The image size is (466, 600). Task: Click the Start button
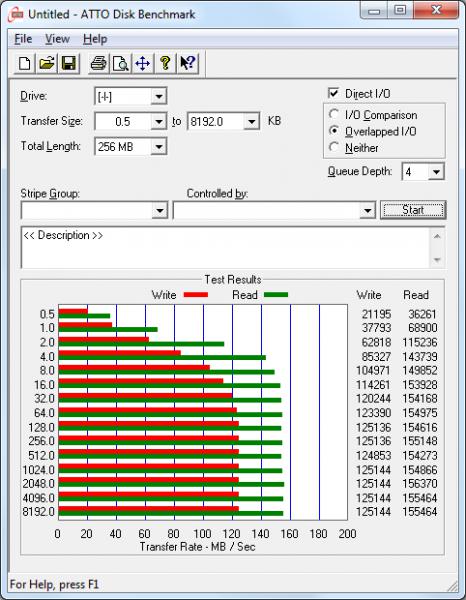tap(413, 210)
